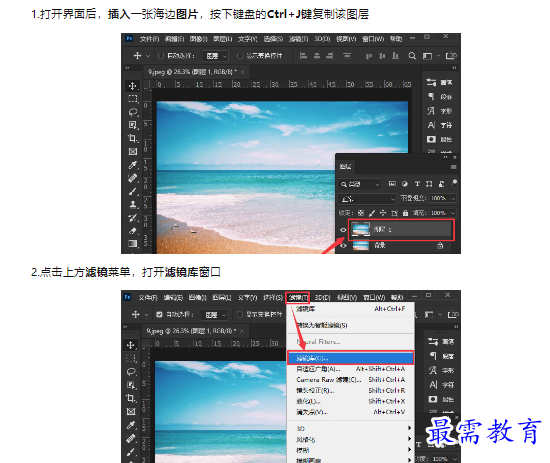Select Eyedropper tool in step 1 screenshot

(x=133, y=165)
